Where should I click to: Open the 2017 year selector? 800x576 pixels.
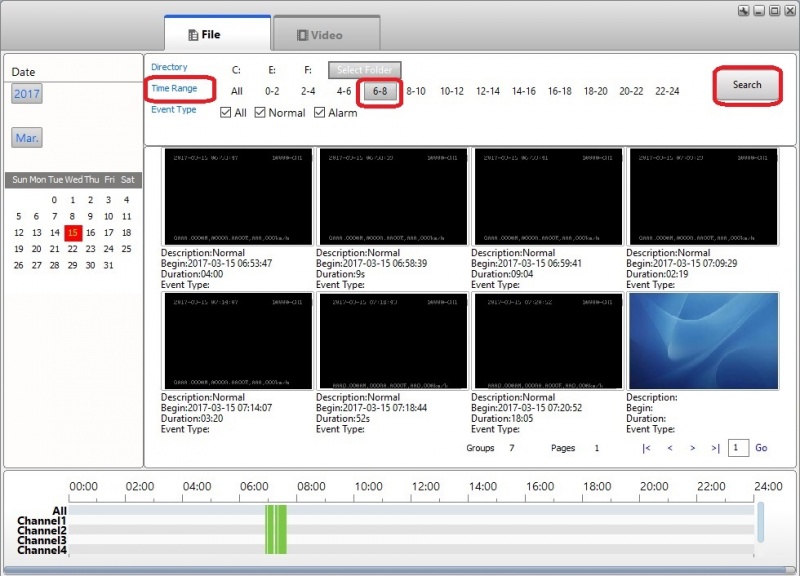coord(25,93)
